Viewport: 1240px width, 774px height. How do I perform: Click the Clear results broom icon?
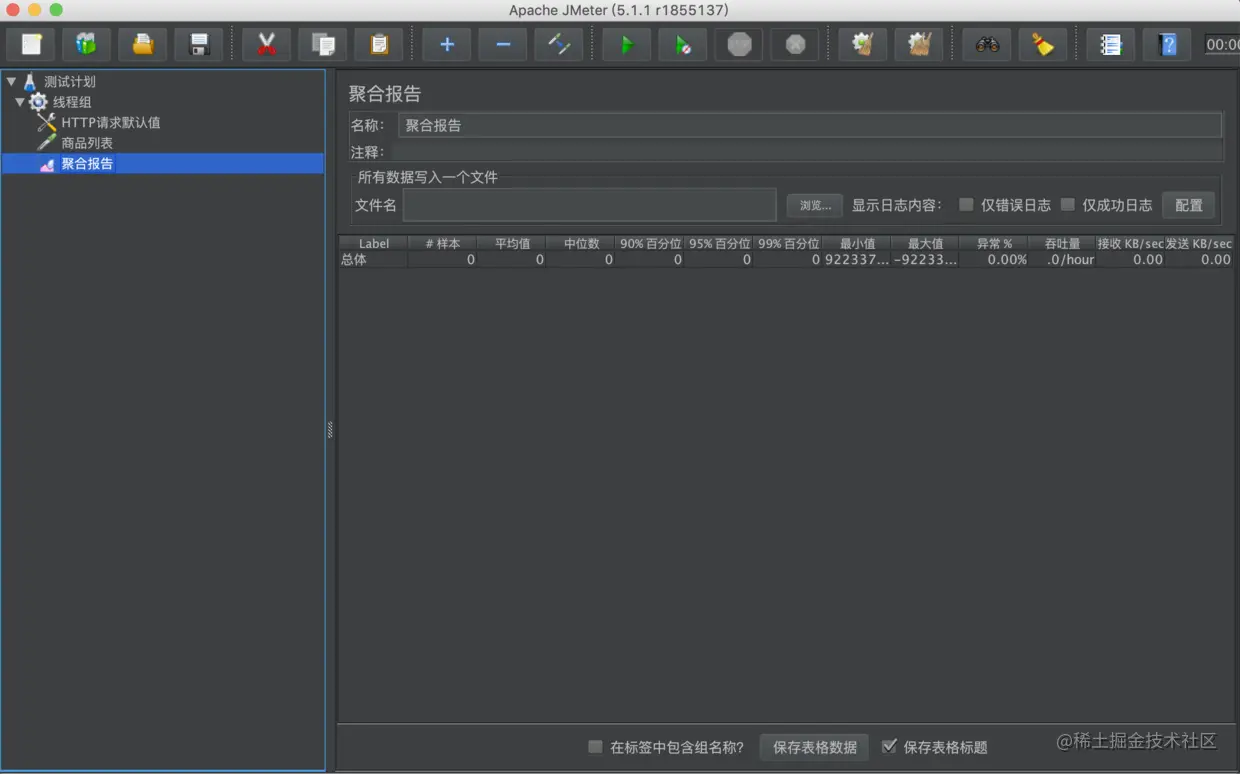click(x=863, y=45)
